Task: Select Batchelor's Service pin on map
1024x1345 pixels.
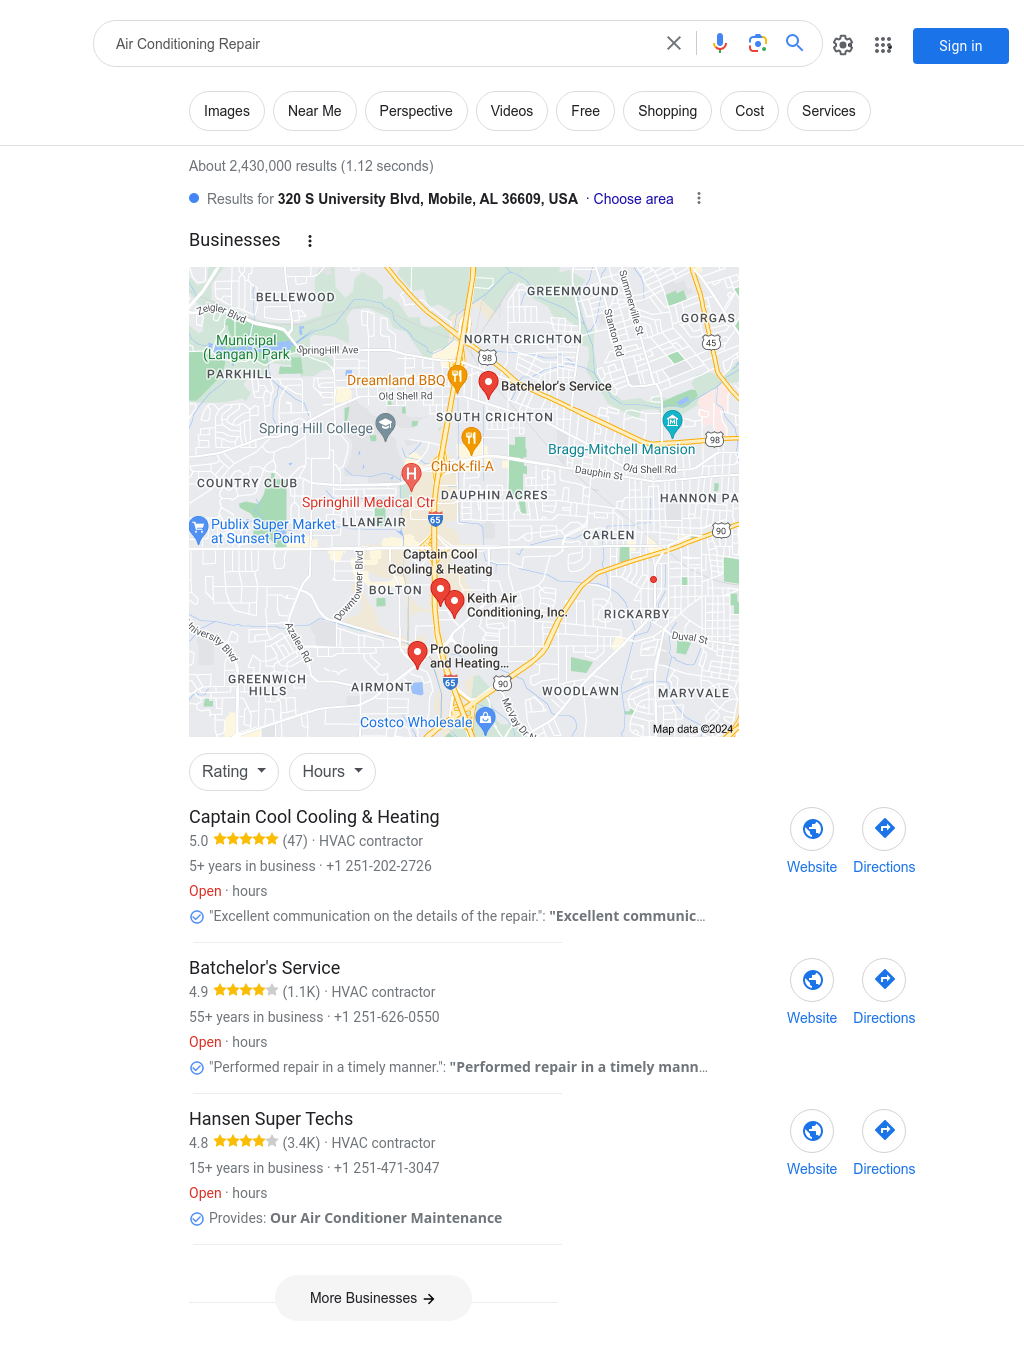Action: coord(488,383)
